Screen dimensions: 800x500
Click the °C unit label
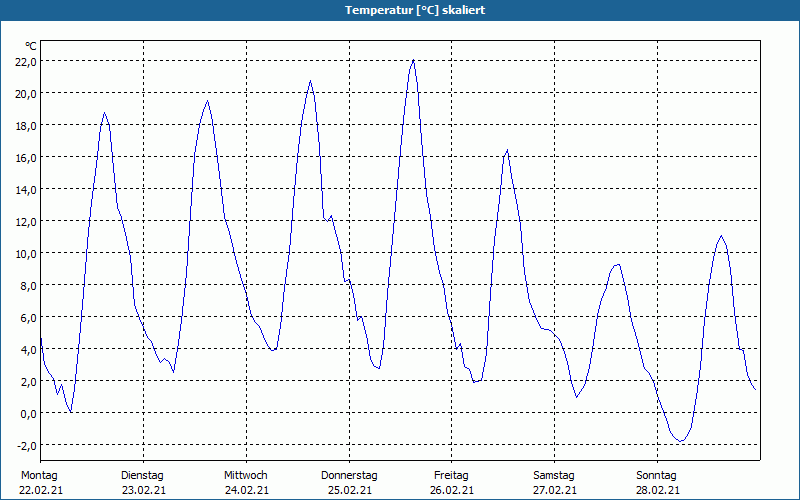31,46
